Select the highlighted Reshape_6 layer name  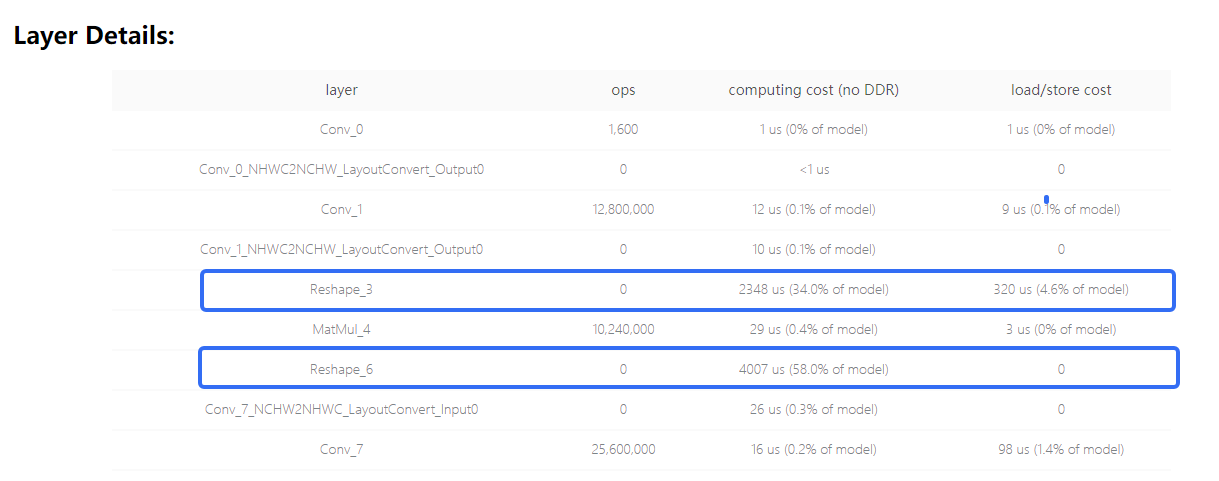(341, 369)
